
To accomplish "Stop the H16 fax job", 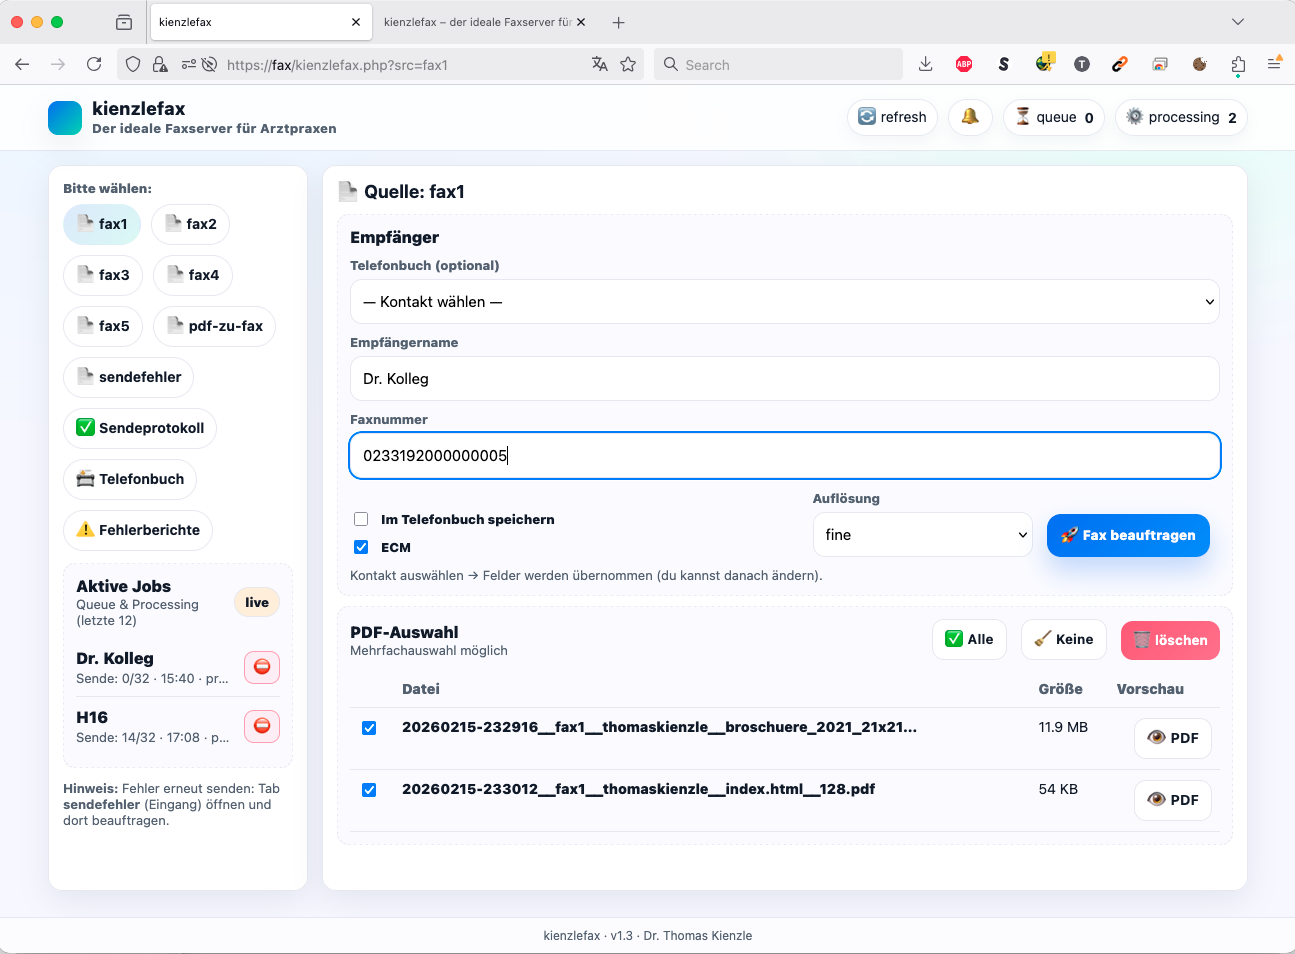I will point(262,726).
